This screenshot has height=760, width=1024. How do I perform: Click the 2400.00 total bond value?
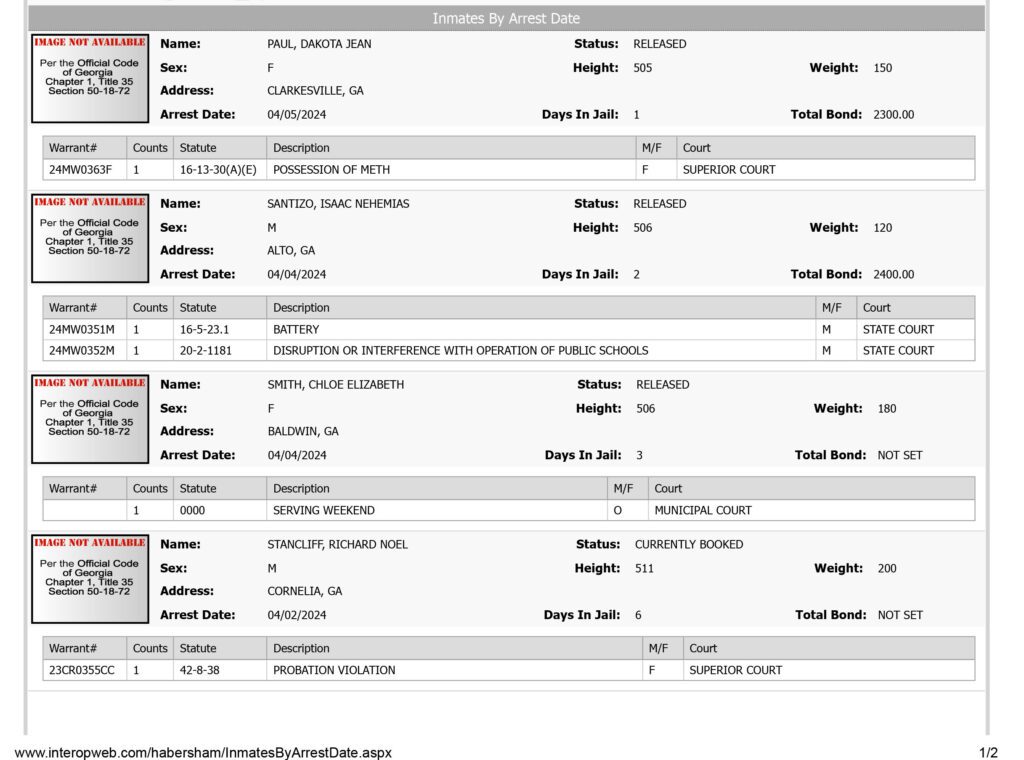893,274
